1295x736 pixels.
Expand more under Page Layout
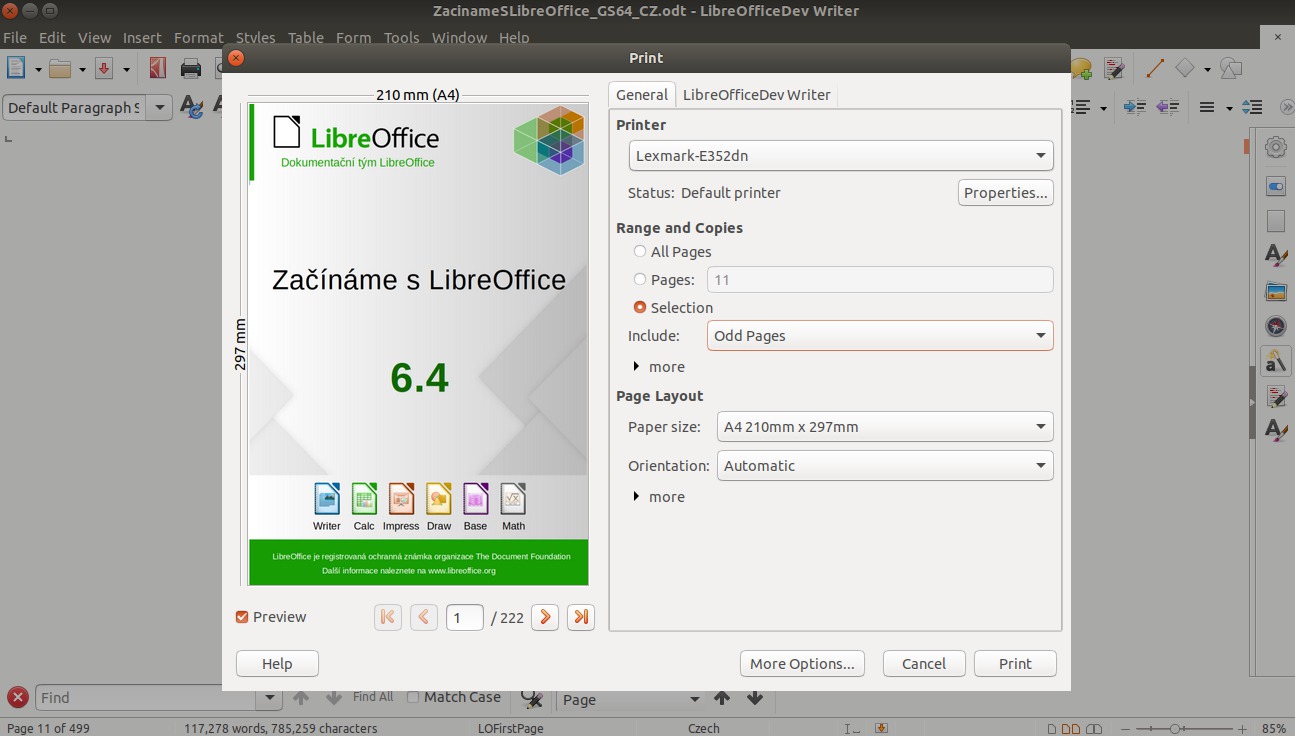tap(659, 496)
